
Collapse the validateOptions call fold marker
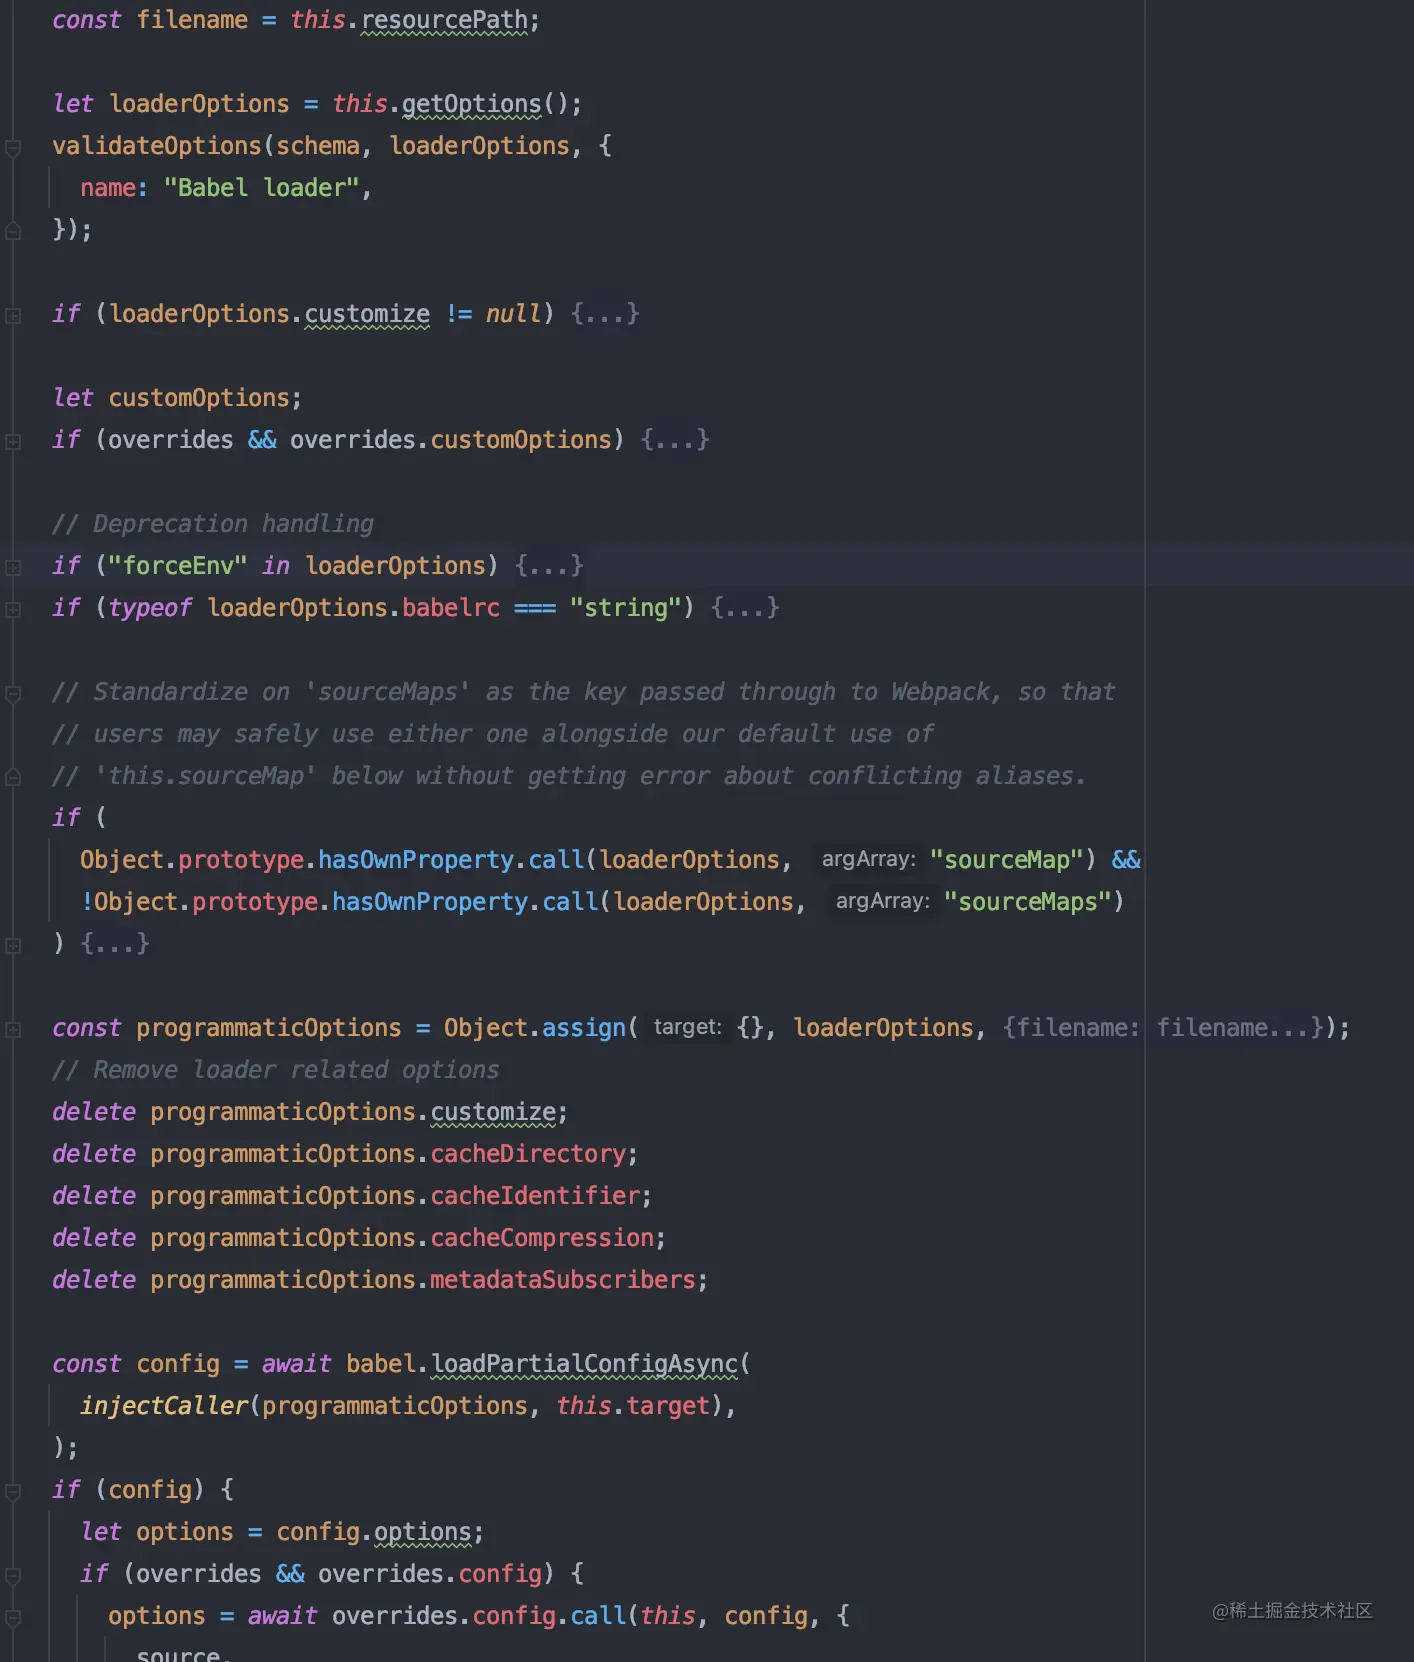click(13, 148)
